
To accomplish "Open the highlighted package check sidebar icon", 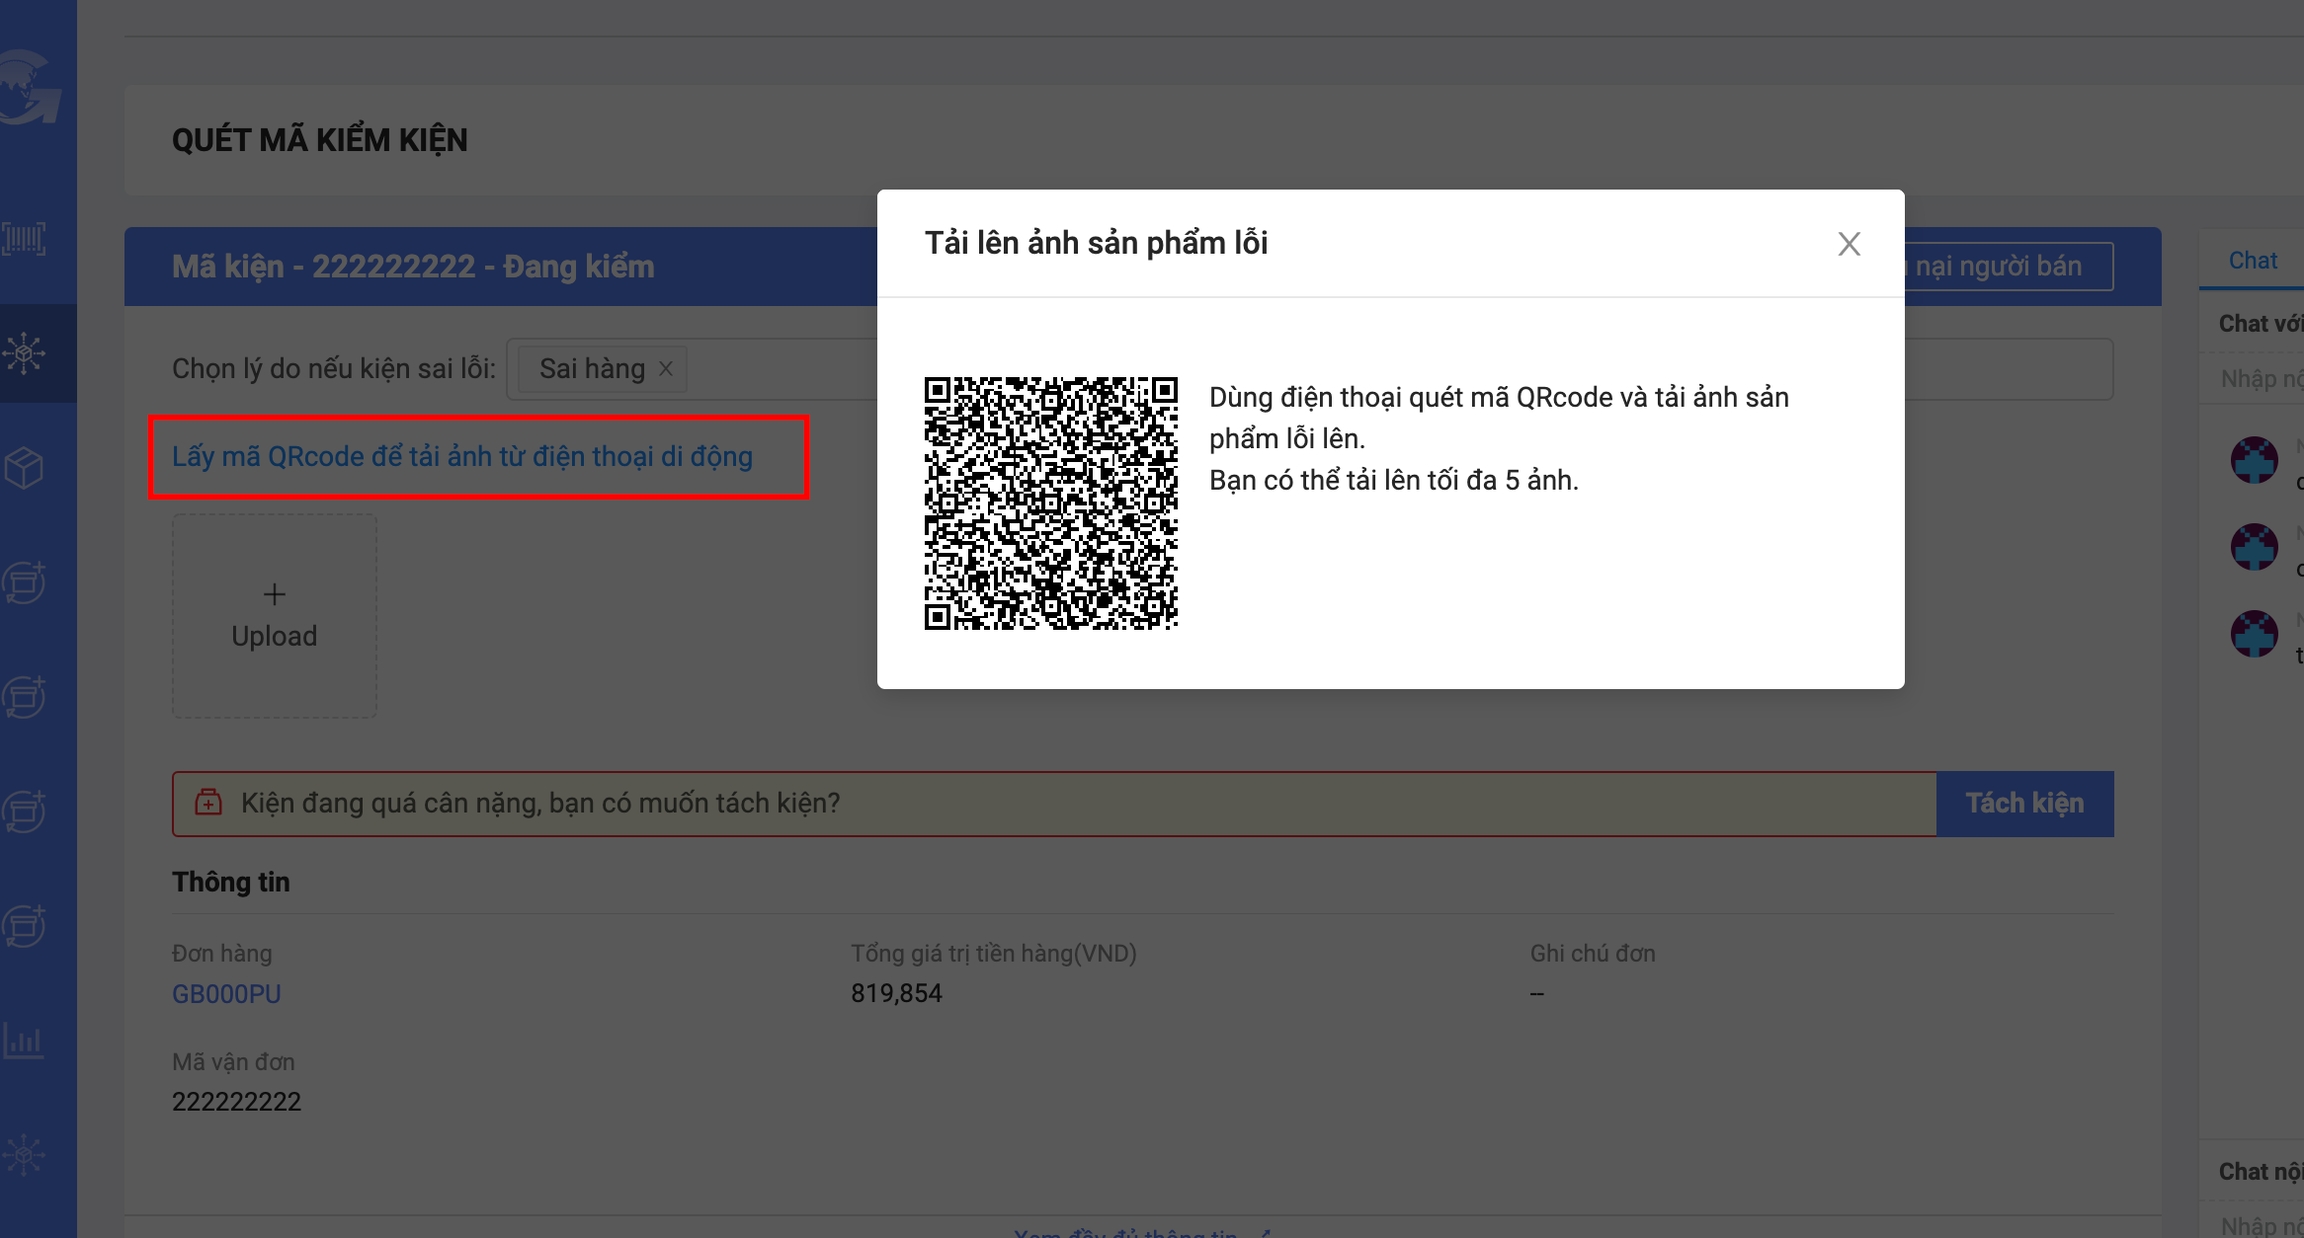I will click(24, 353).
